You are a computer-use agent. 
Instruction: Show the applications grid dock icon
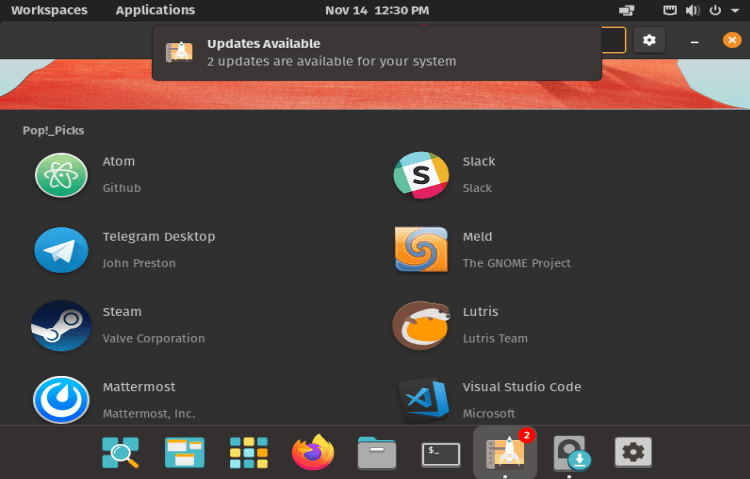click(x=249, y=452)
